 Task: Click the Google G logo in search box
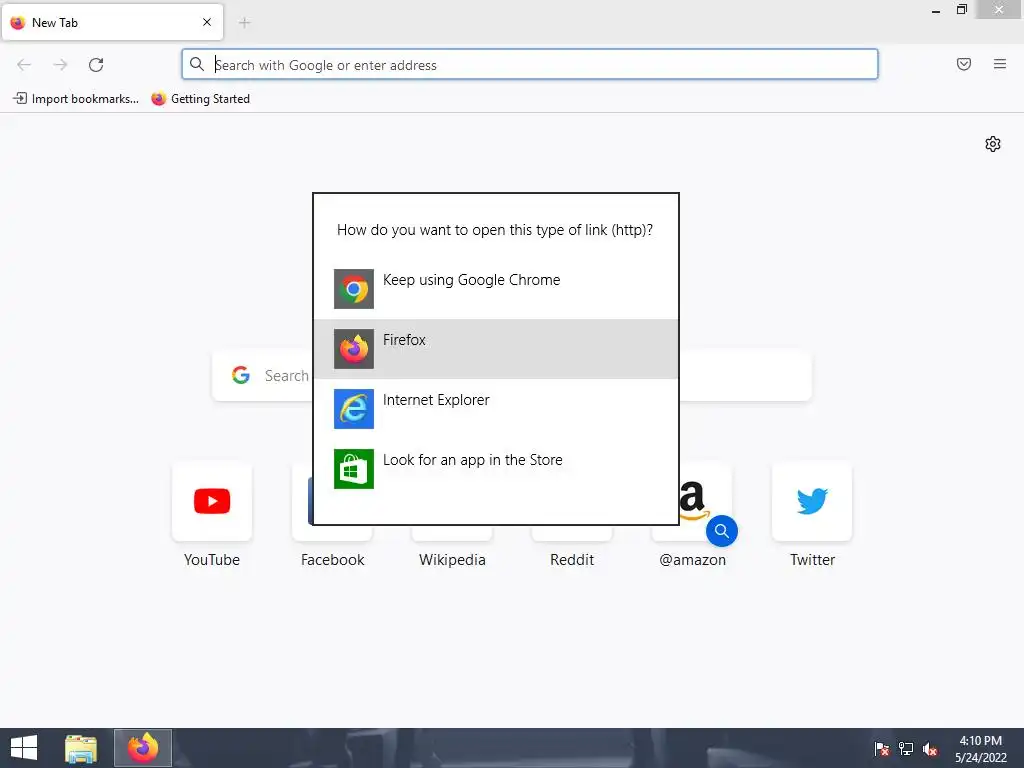point(241,375)
